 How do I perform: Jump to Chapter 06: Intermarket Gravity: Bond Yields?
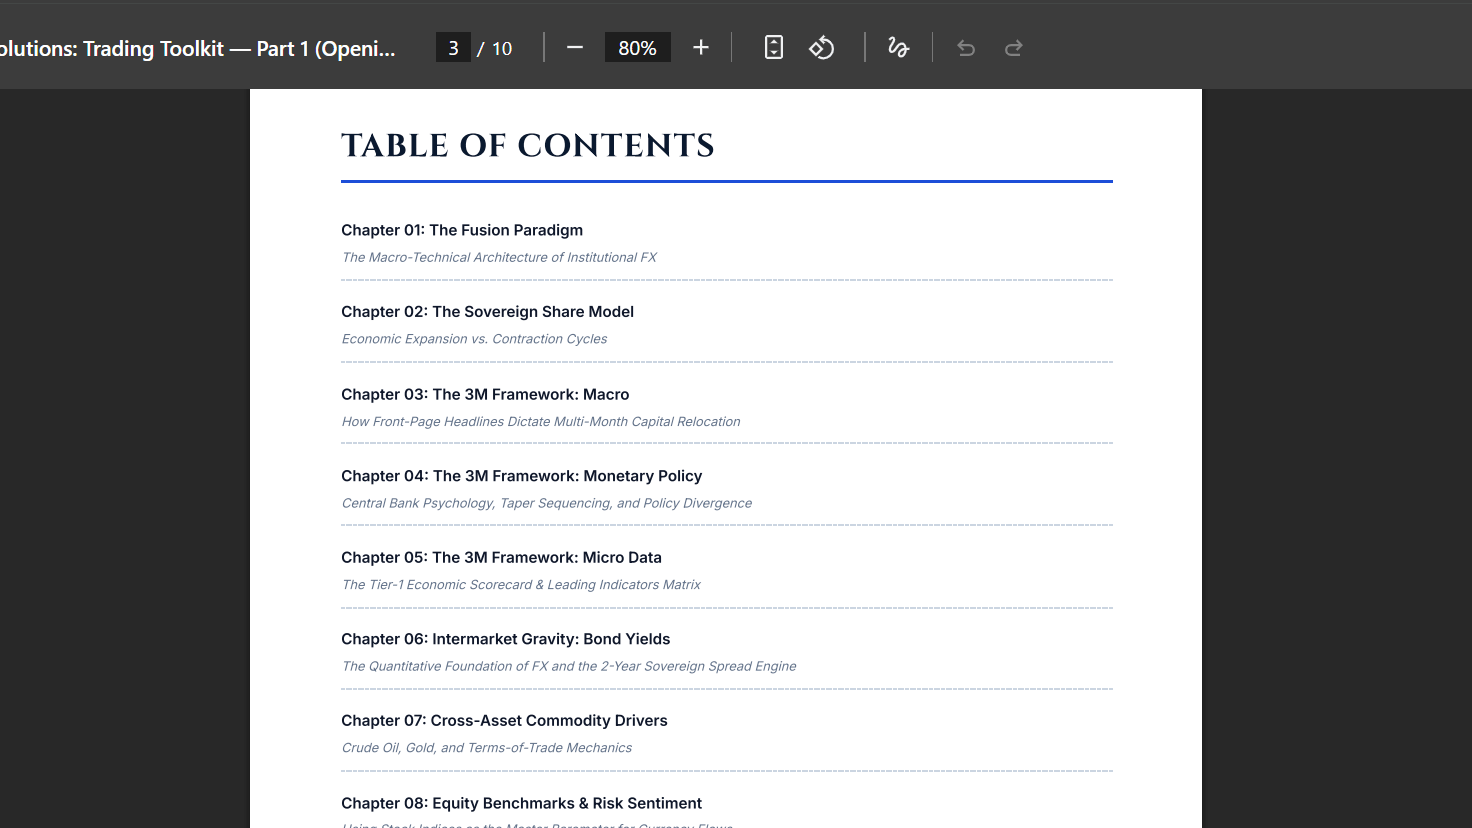[505, 639]
